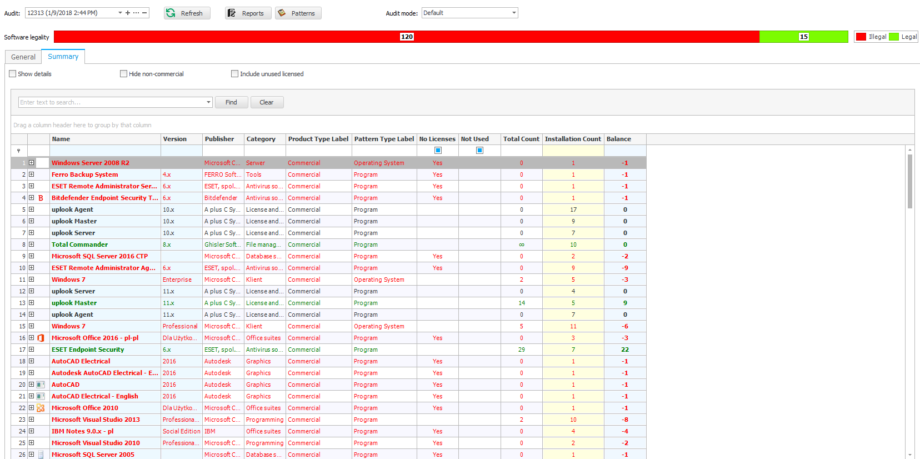
Task: Open the search text history dropdown
Action: [x=209, y=102]
